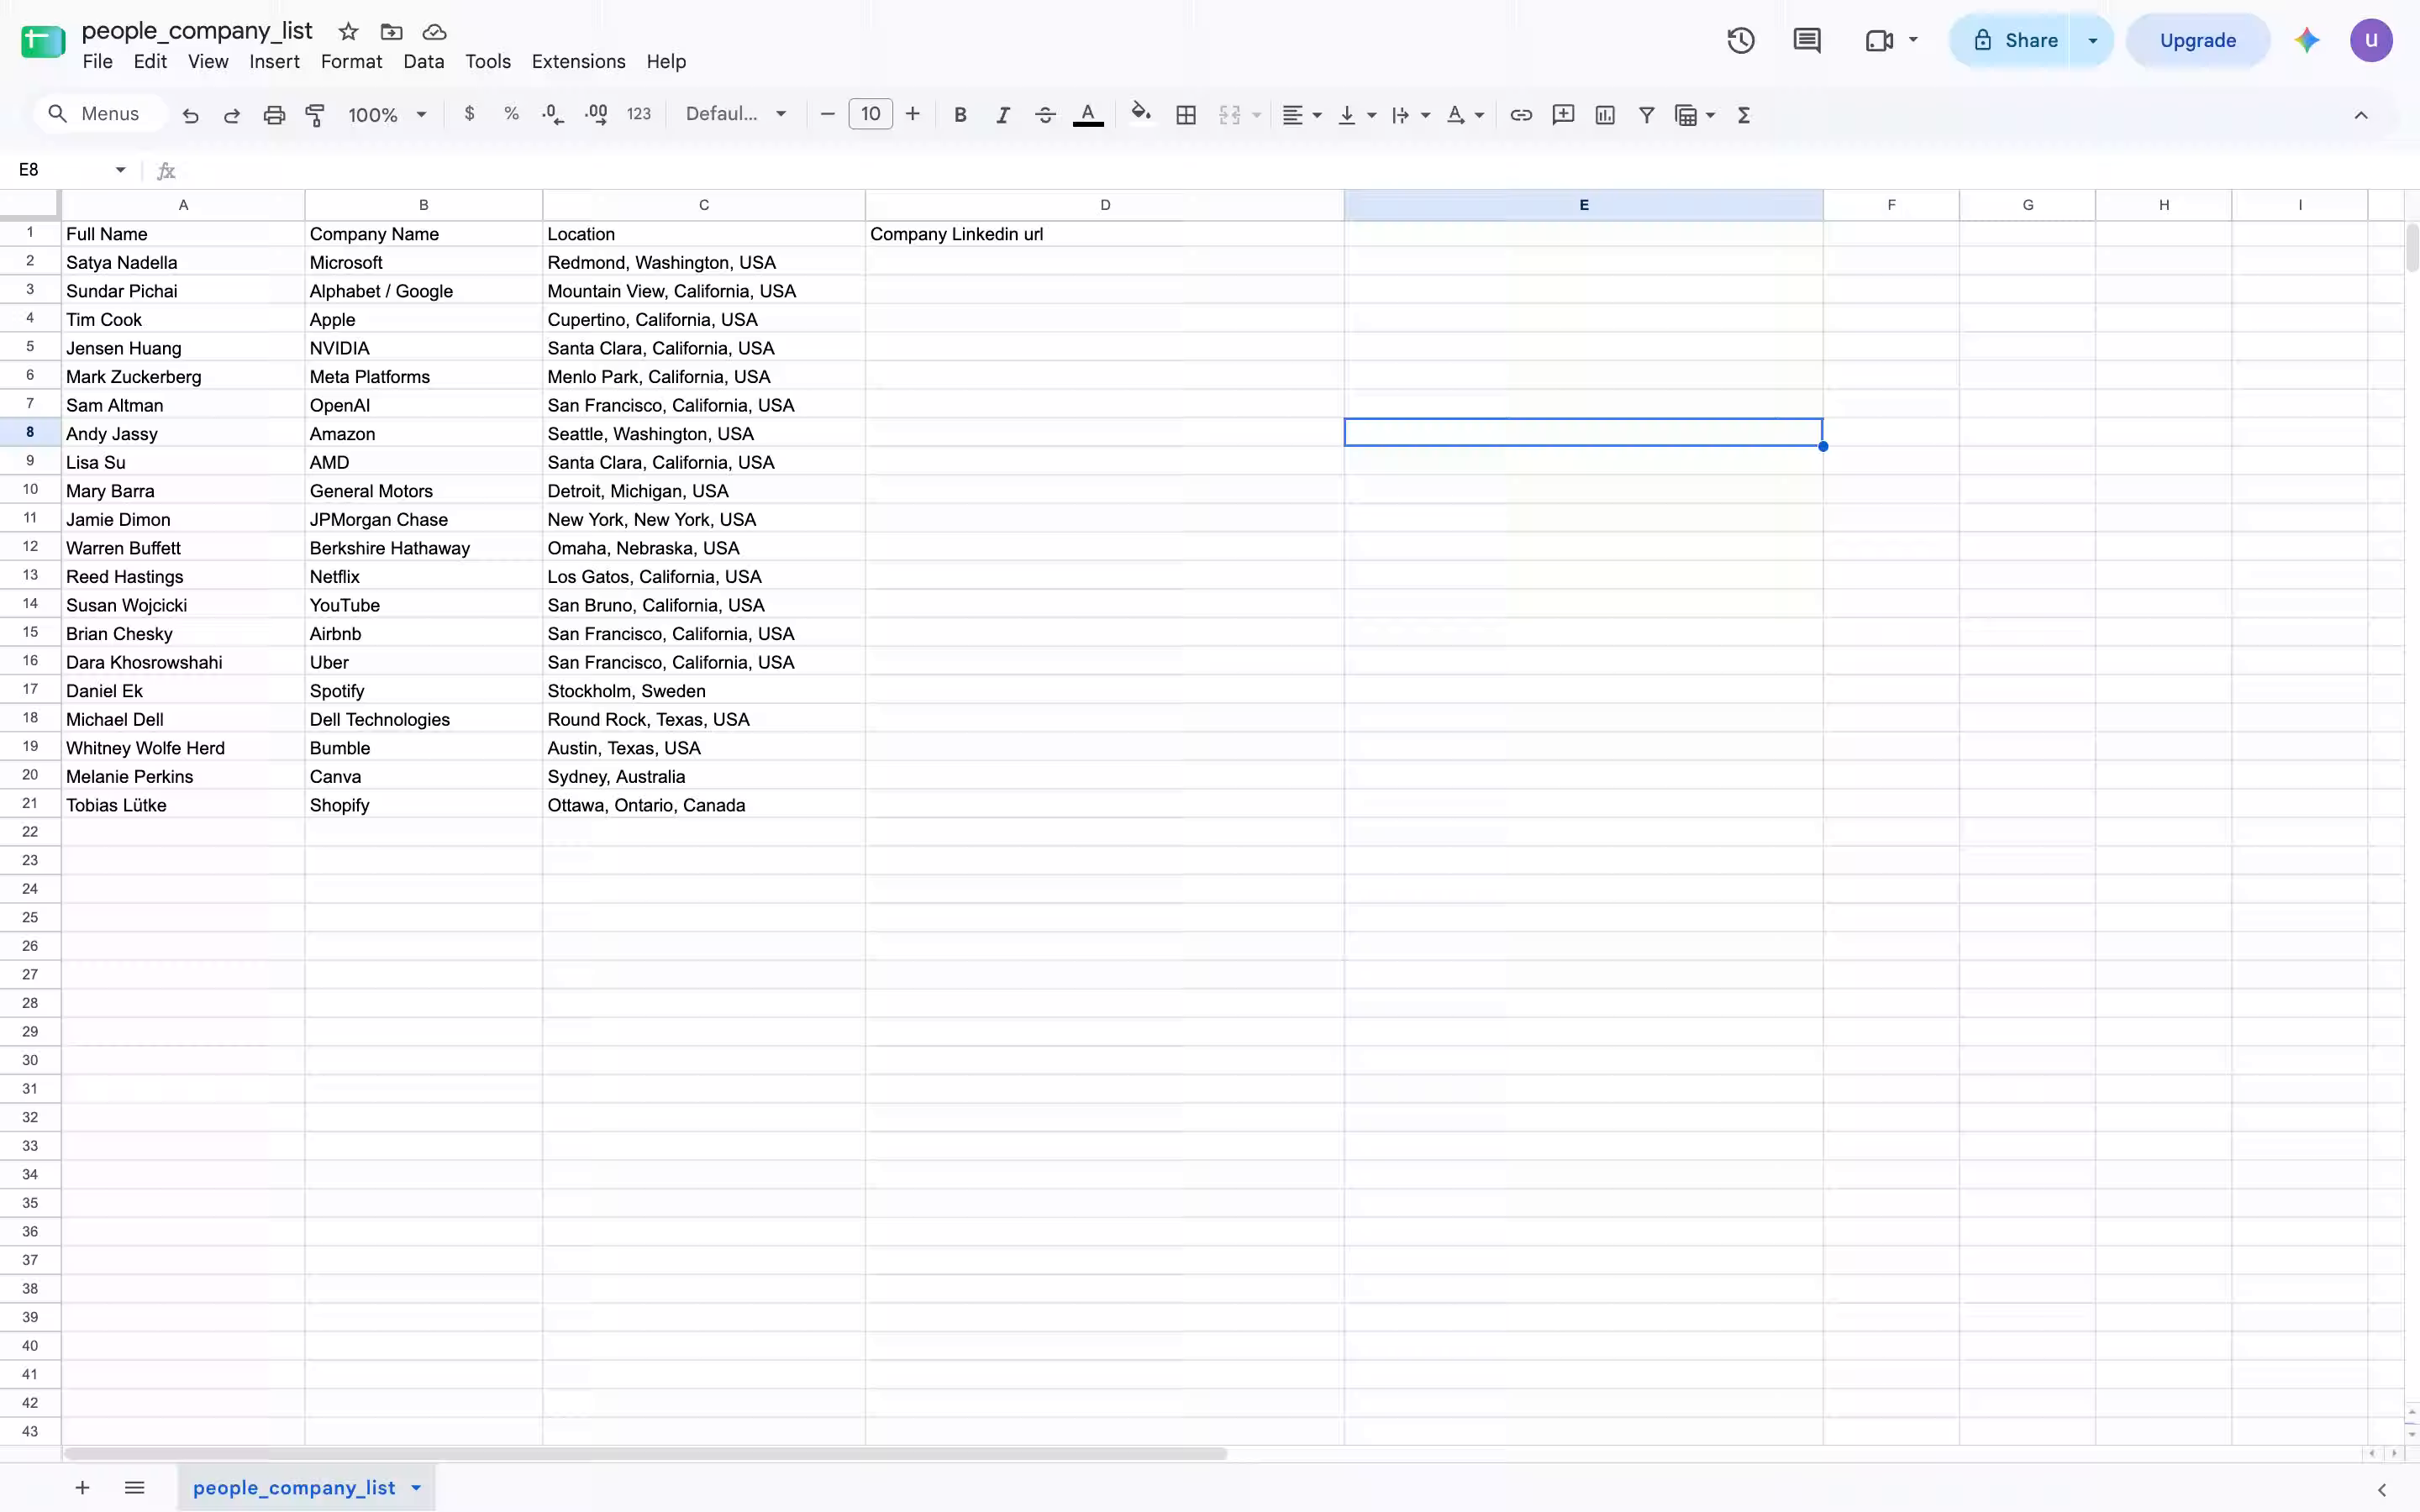Click the Share button
The width and height of the screenshot is (2420, 1512).
pyautogui.click(x=2010, y=41)
